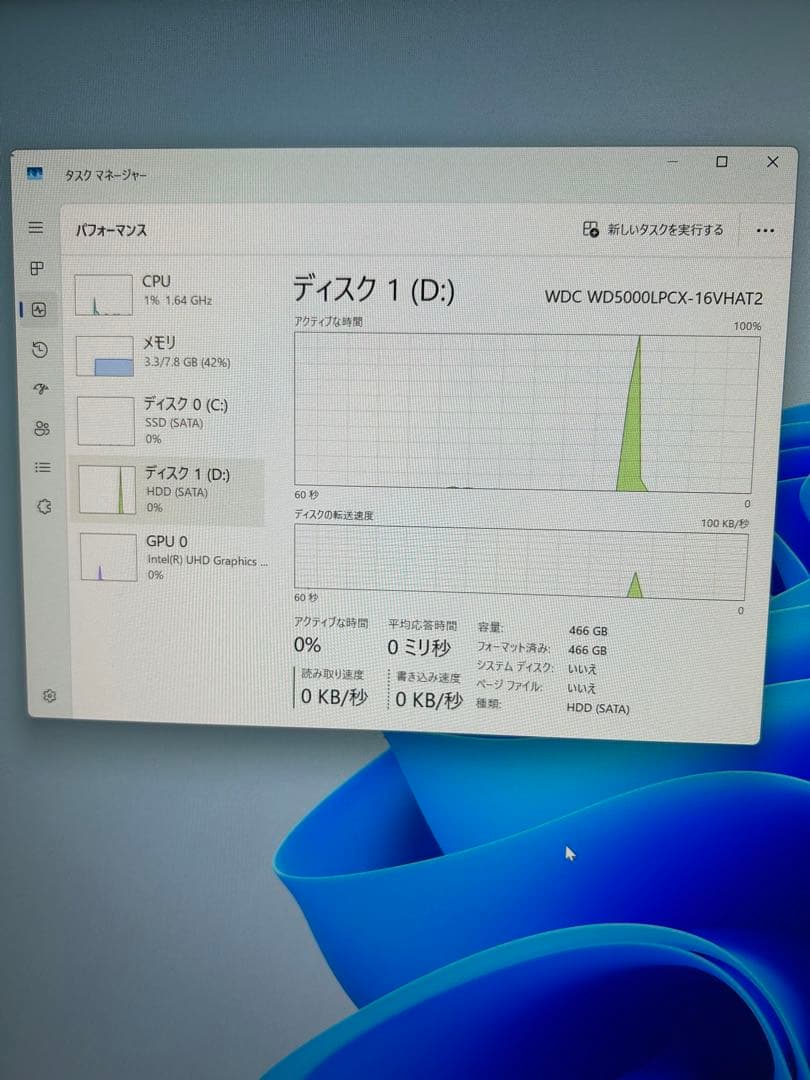
Task: Click the アクティブな時間 graph area
Action: (x=520, y=410)
